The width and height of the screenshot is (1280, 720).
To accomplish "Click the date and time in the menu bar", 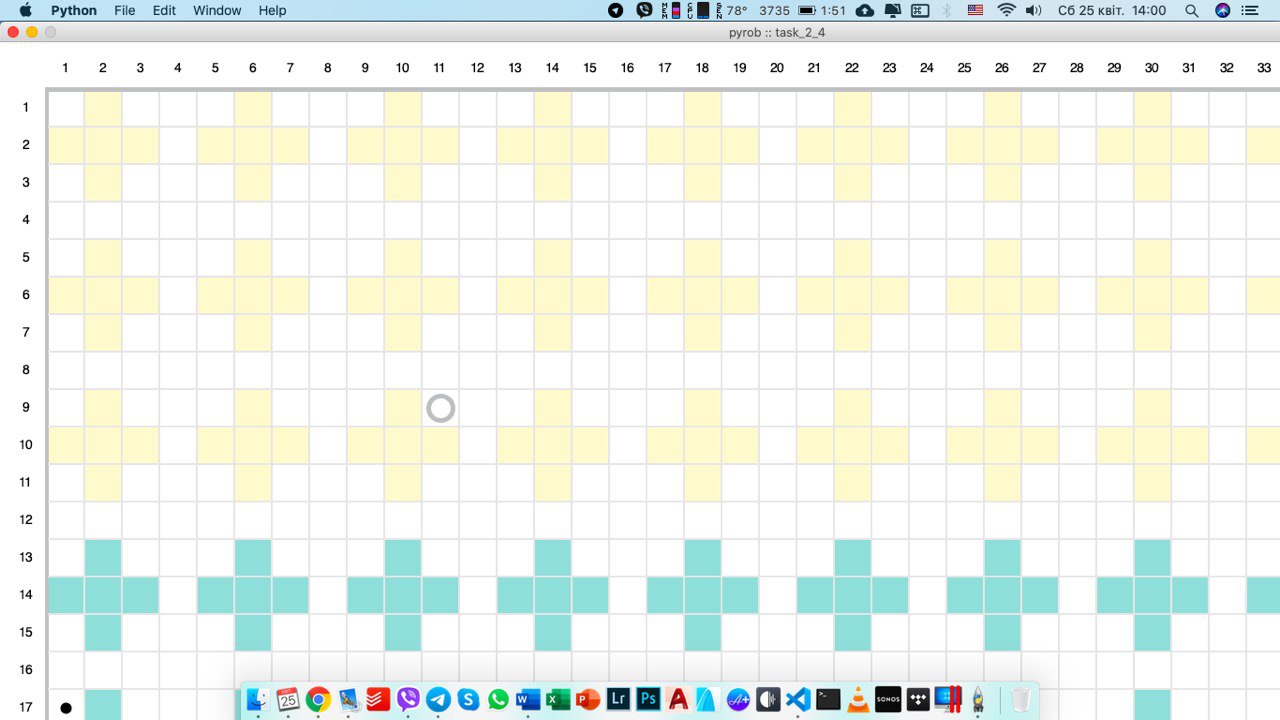I will point(1112,10).
